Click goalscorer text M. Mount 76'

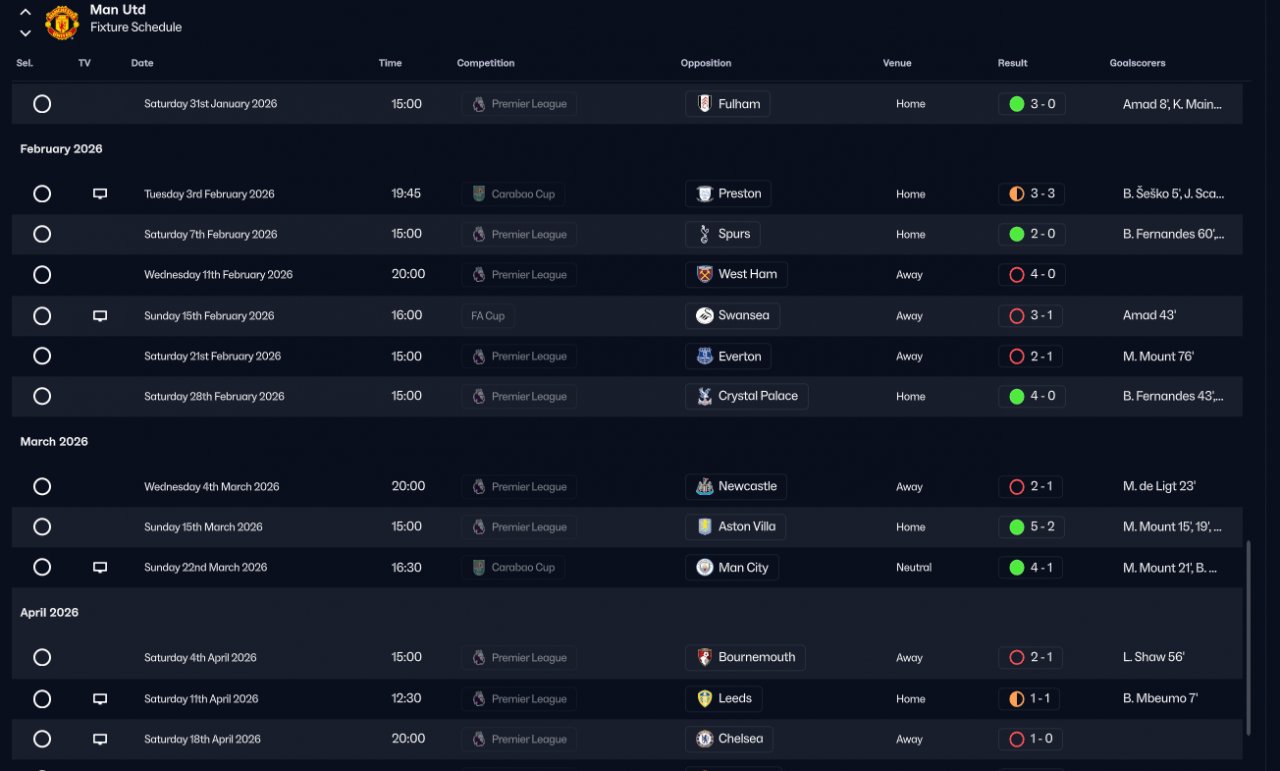(1158, 356)
